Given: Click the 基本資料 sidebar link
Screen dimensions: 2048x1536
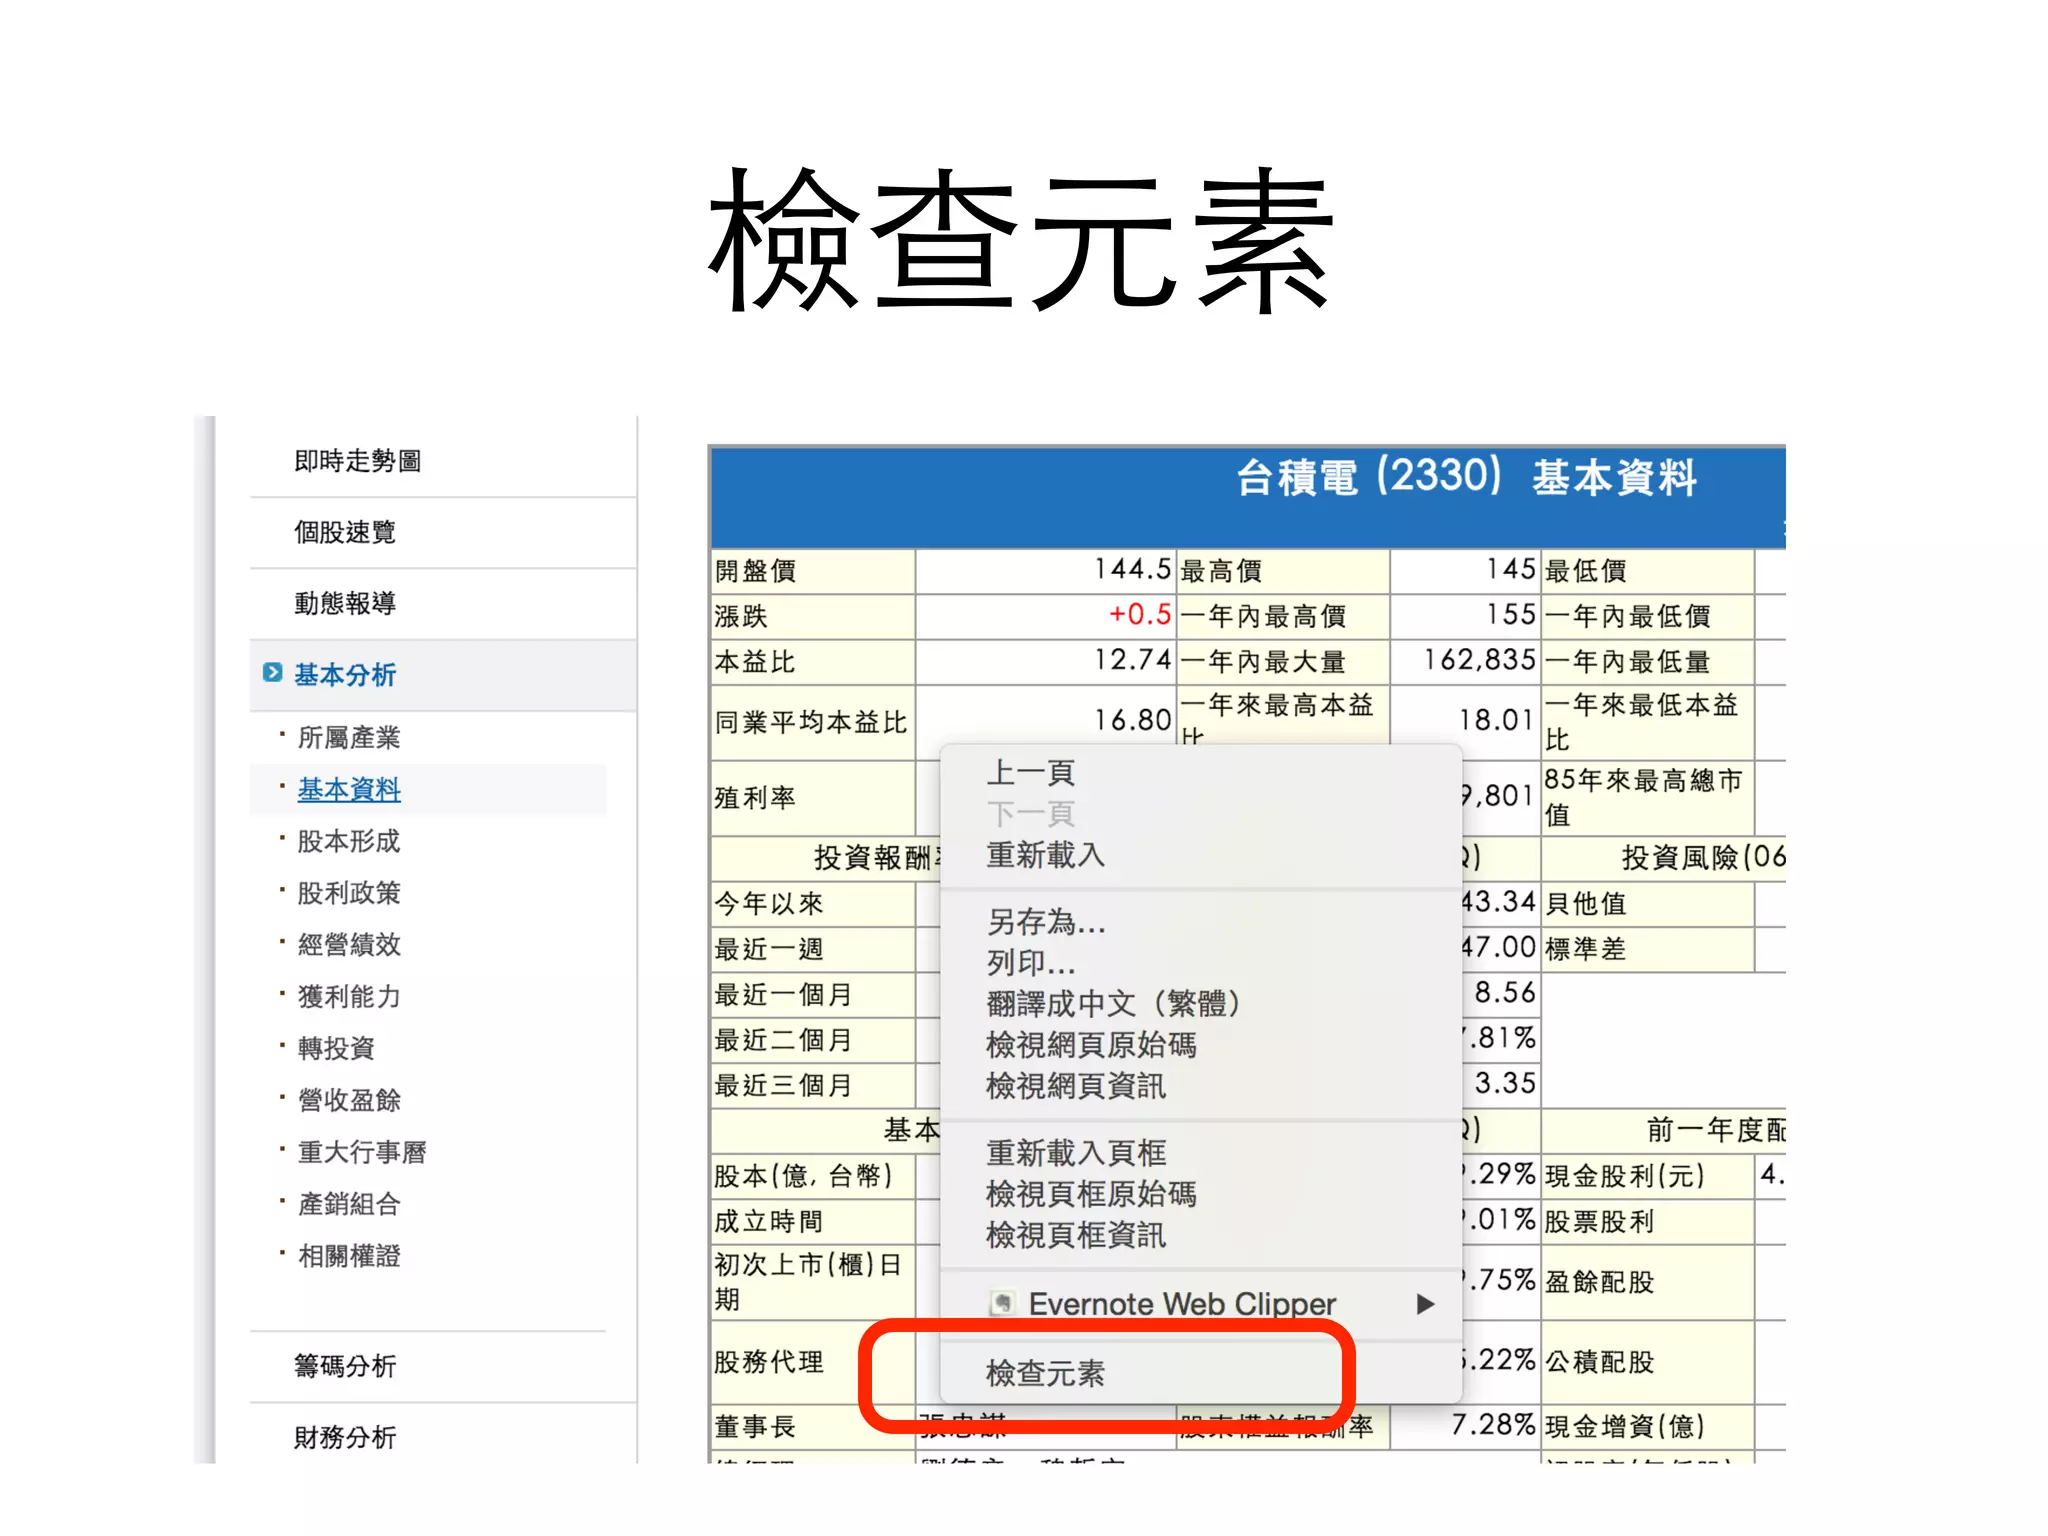Looking at the screenshot, I should 348,789.
